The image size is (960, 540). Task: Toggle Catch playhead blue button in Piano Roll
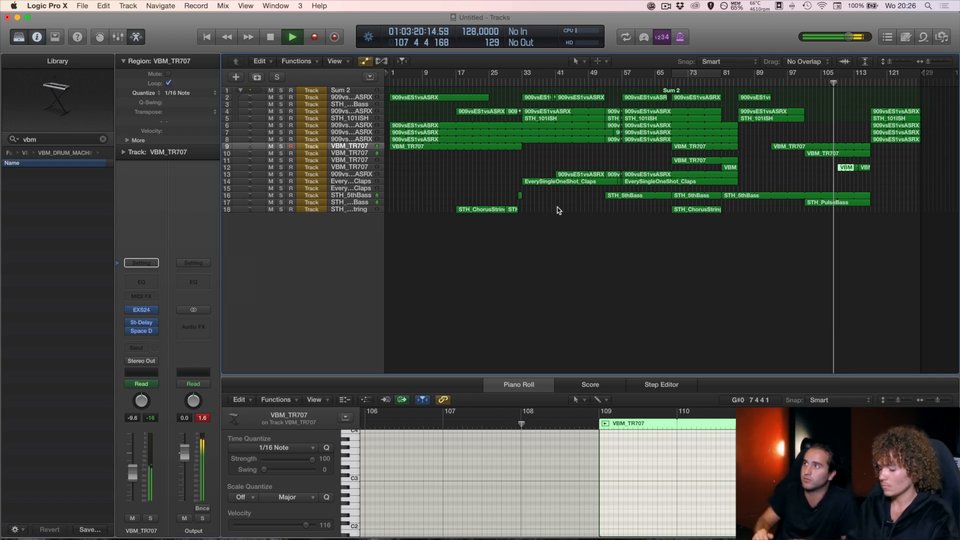tap(422, 400)
